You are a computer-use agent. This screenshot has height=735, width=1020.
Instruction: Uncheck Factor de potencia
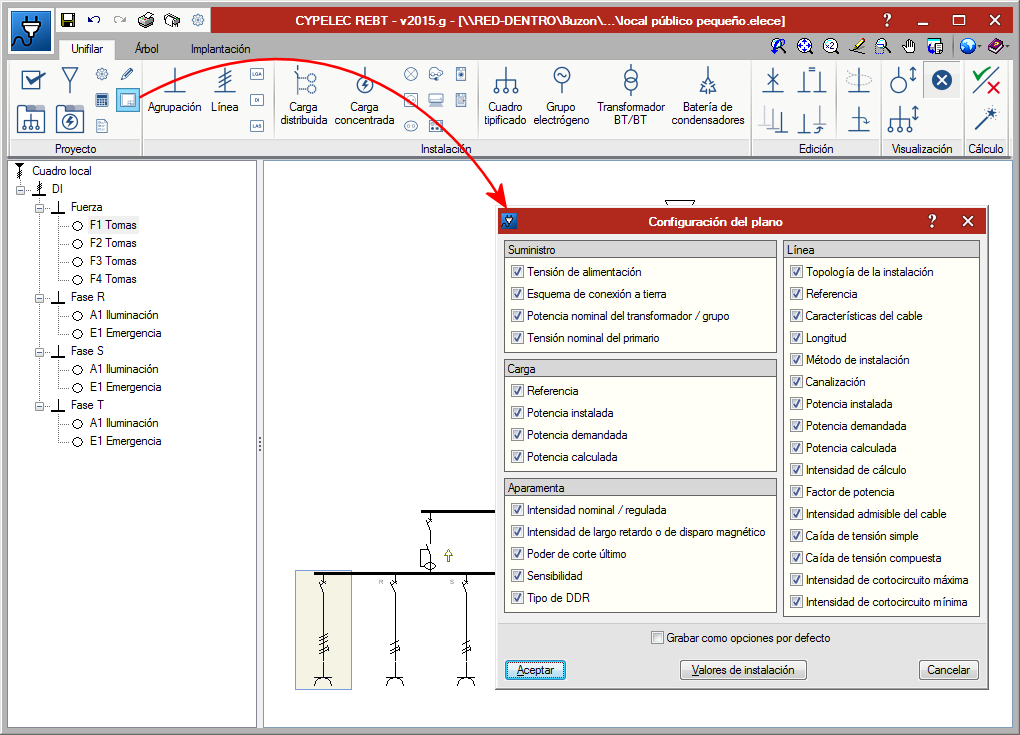pyautogui.click(x=796, y=491)
